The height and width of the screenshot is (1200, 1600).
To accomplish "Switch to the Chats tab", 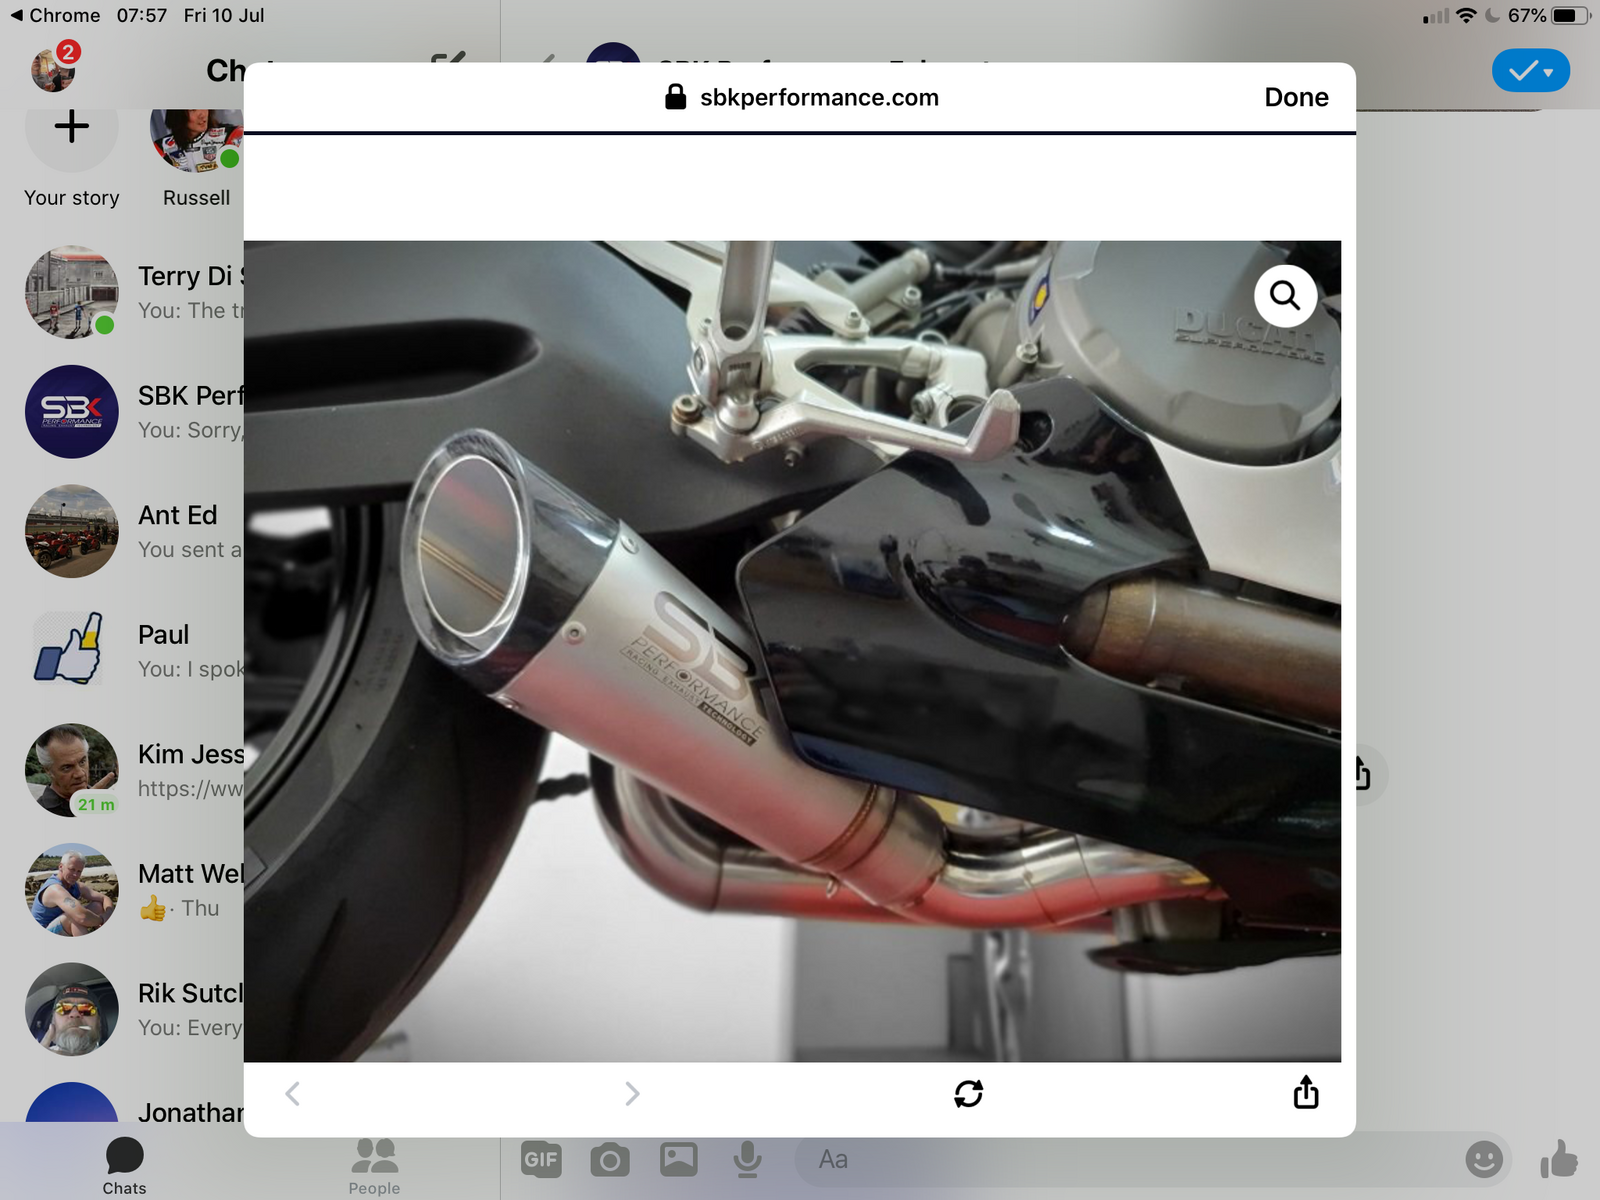I will point(124,1165).
